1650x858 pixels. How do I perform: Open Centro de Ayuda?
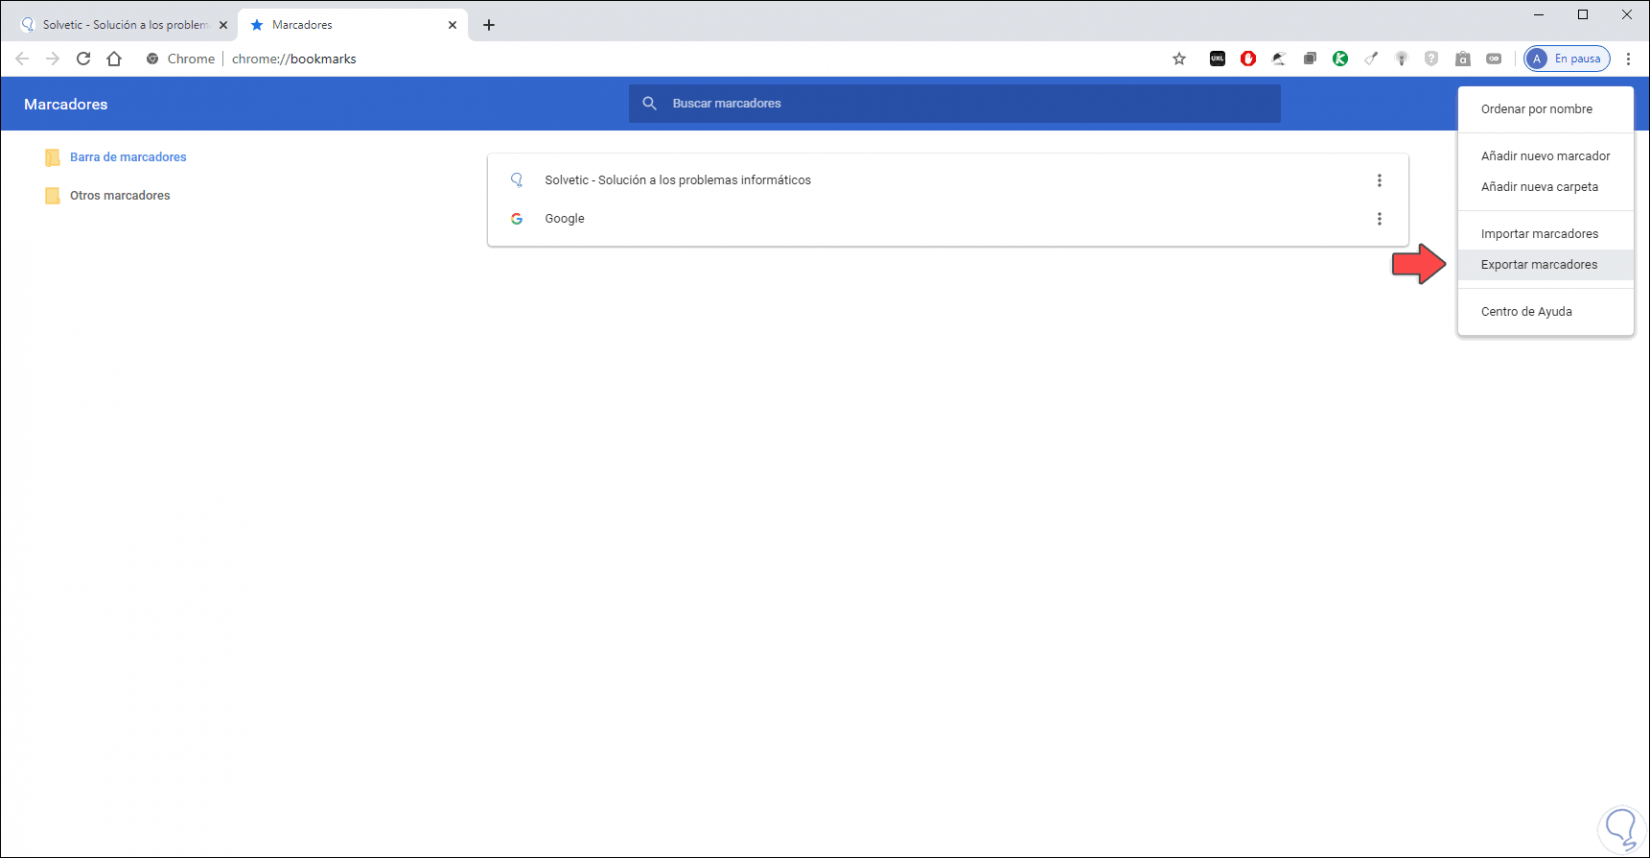(x=1546, y=312)
